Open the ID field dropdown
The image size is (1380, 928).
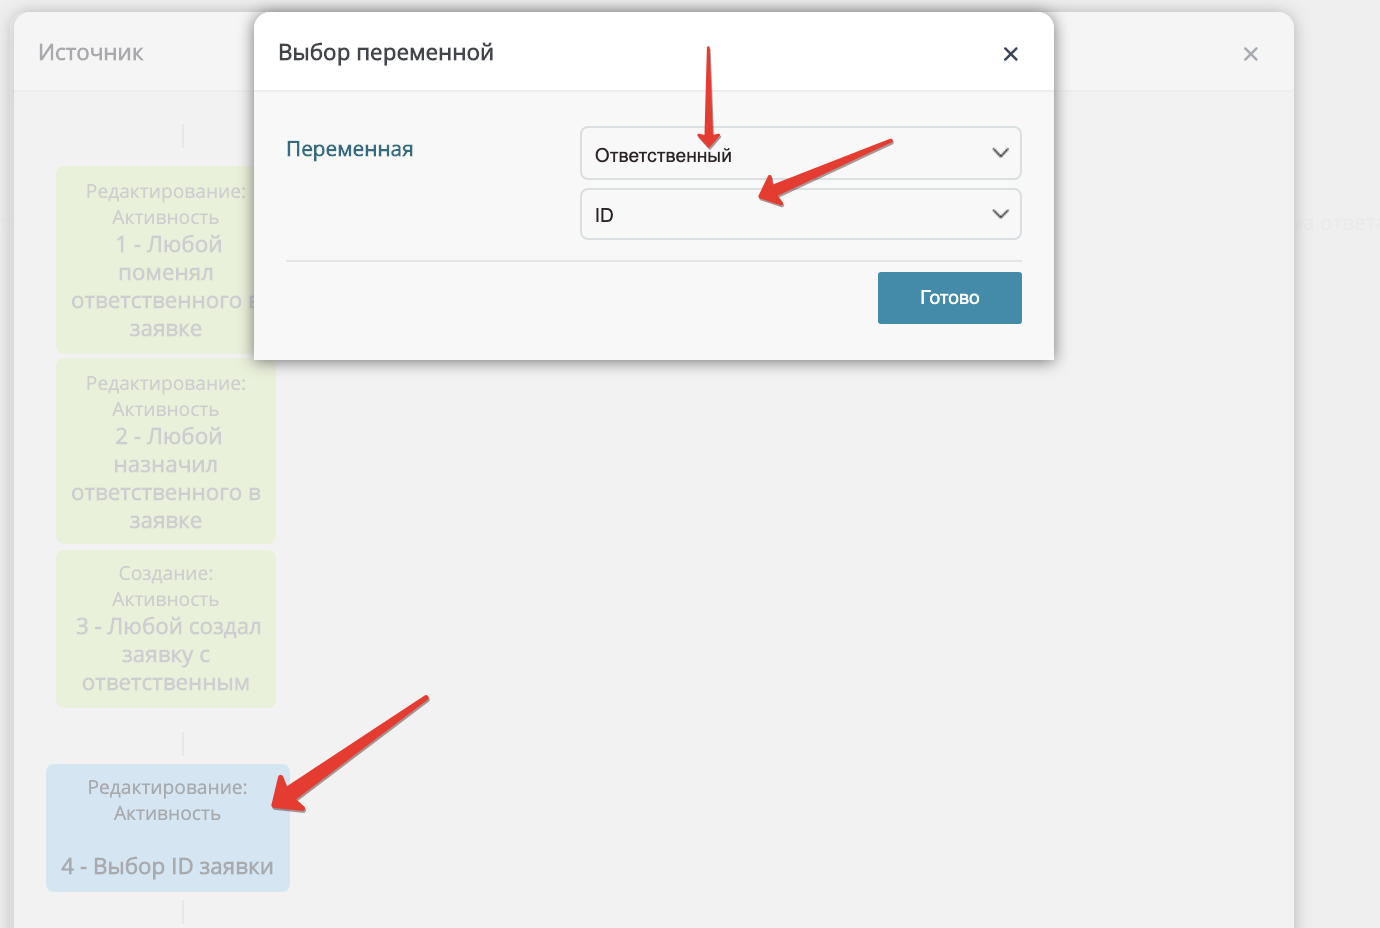click(x=800, y=214)
